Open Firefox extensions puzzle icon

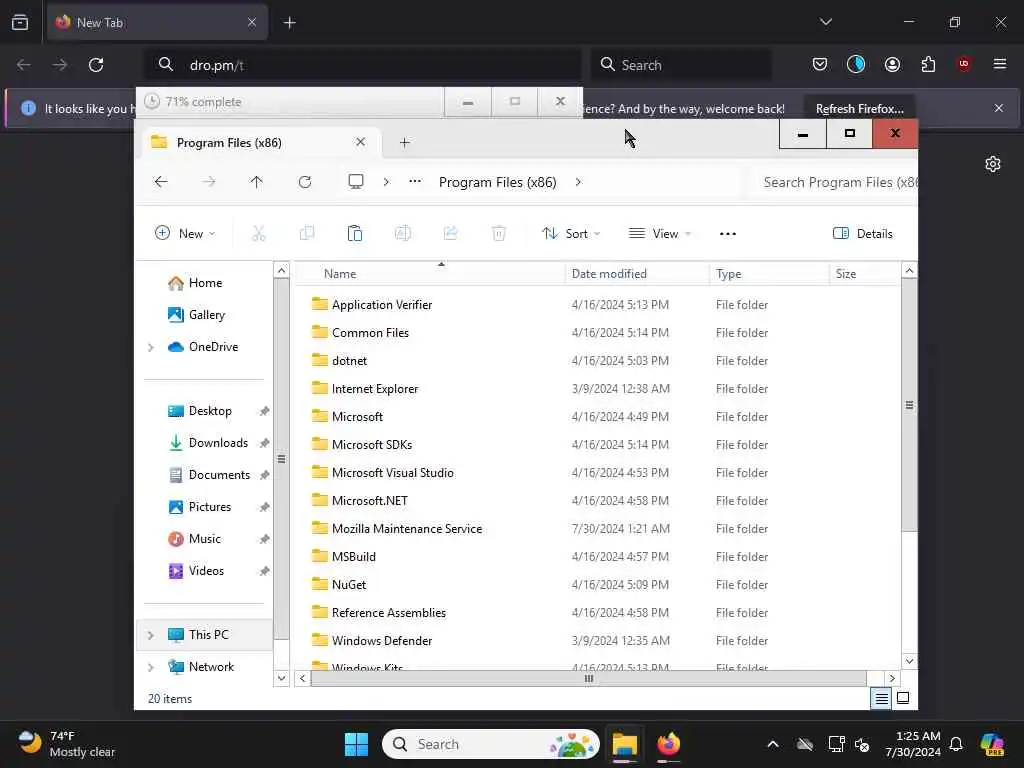(x=928, y=64)
